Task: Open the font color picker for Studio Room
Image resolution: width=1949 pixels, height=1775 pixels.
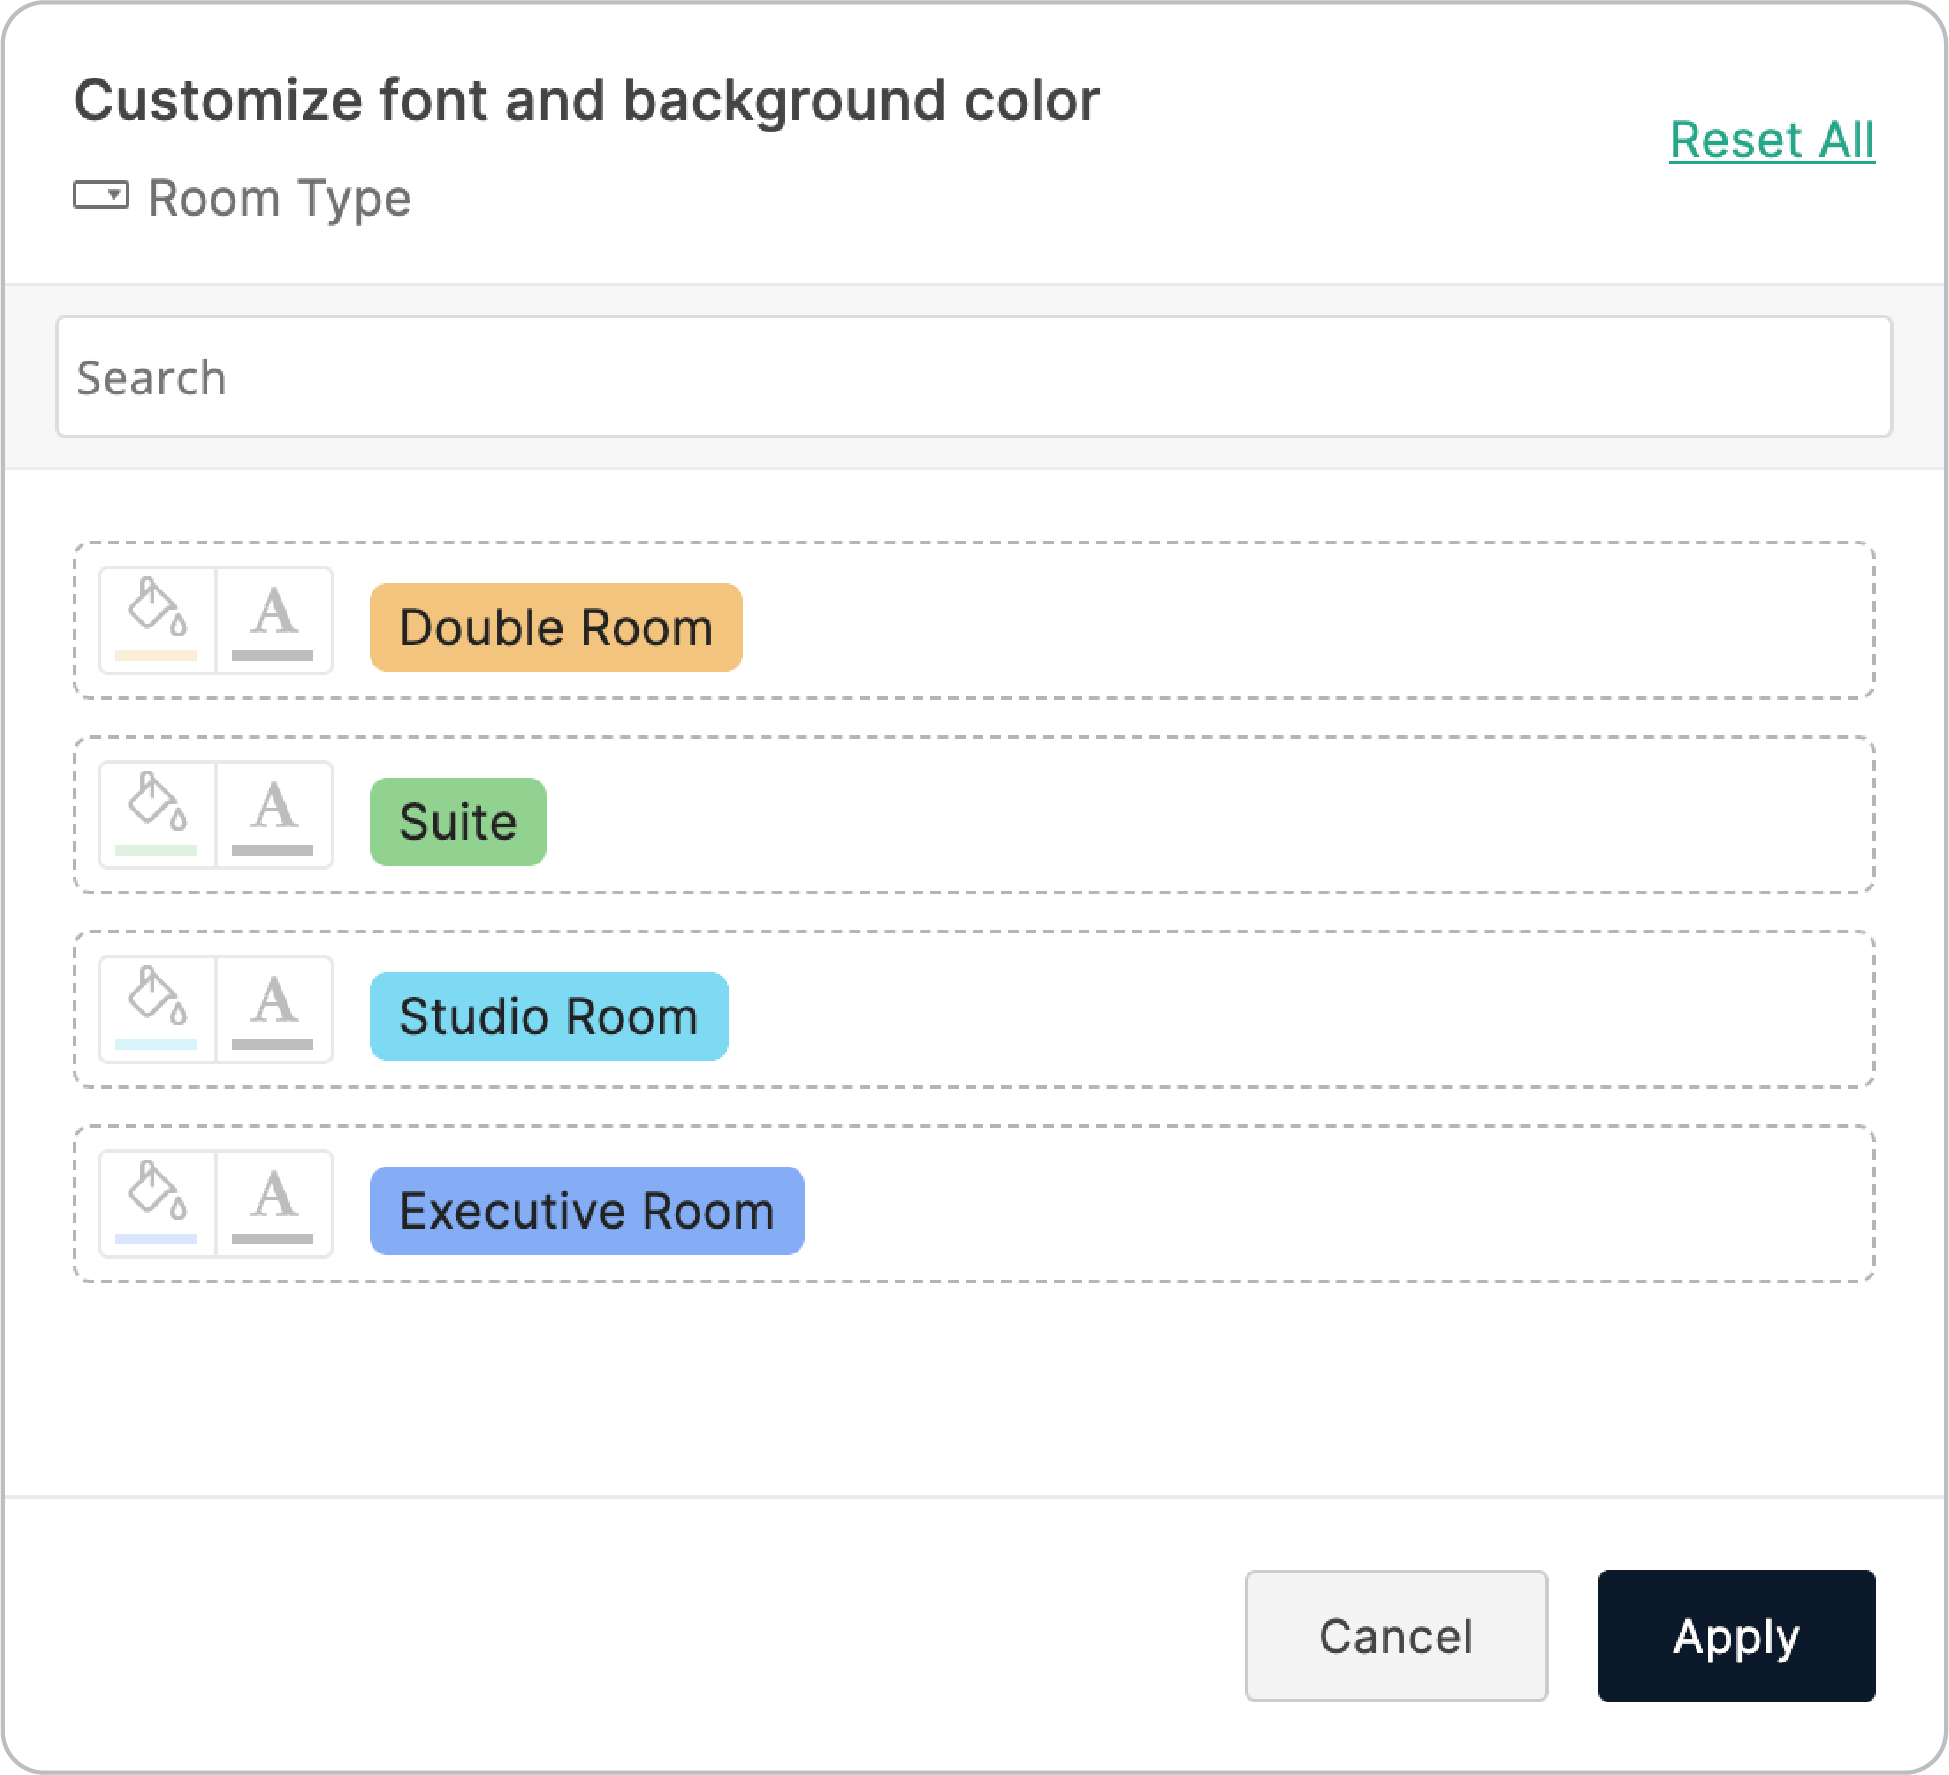Action: (274, 1009)
